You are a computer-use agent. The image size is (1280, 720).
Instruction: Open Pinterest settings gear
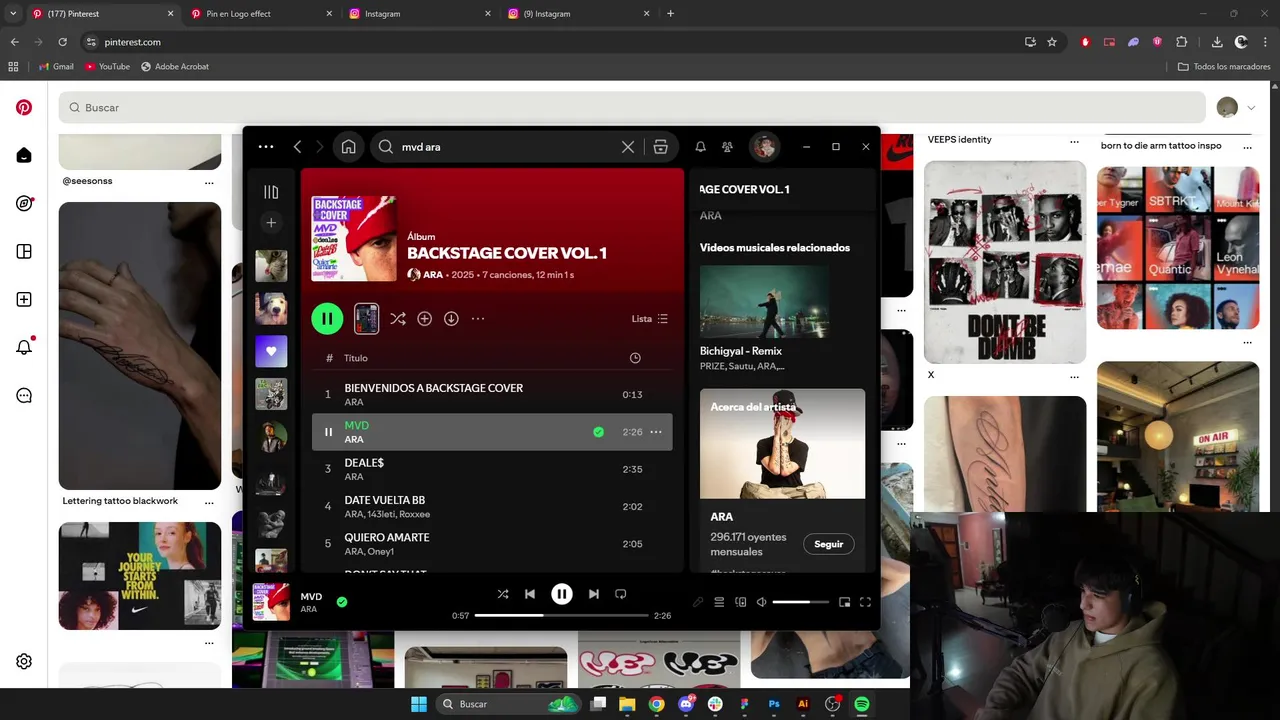(x=24, y=661)
